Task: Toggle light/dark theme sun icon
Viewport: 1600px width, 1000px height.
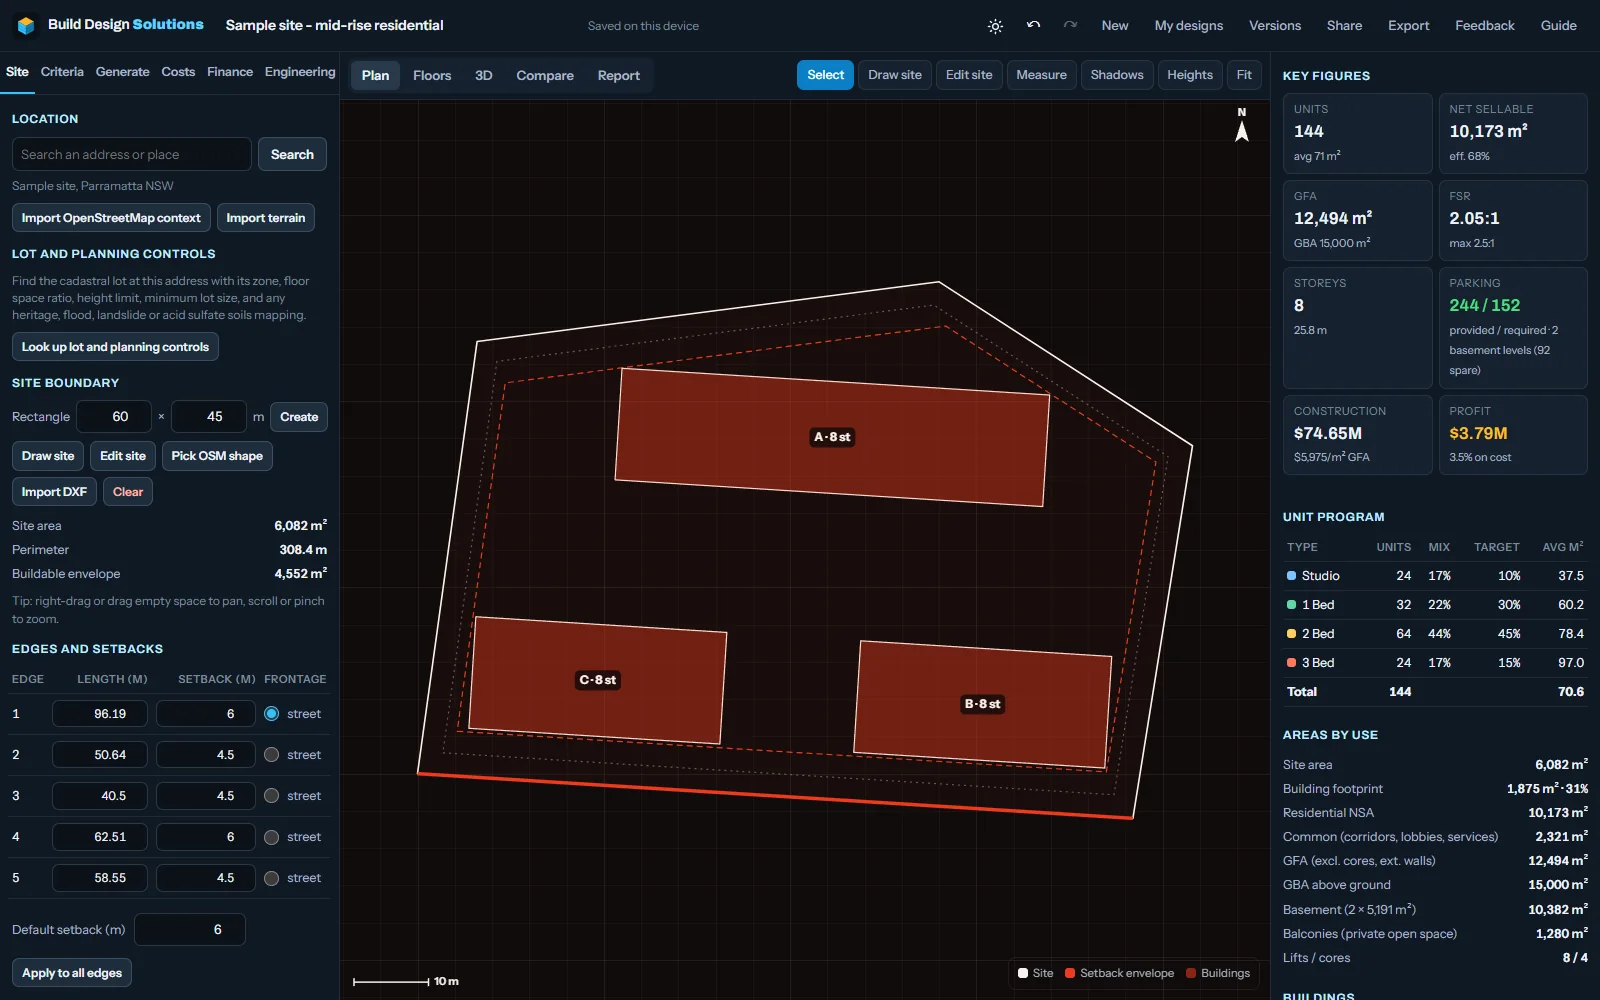Action: [x=995, y=26]
